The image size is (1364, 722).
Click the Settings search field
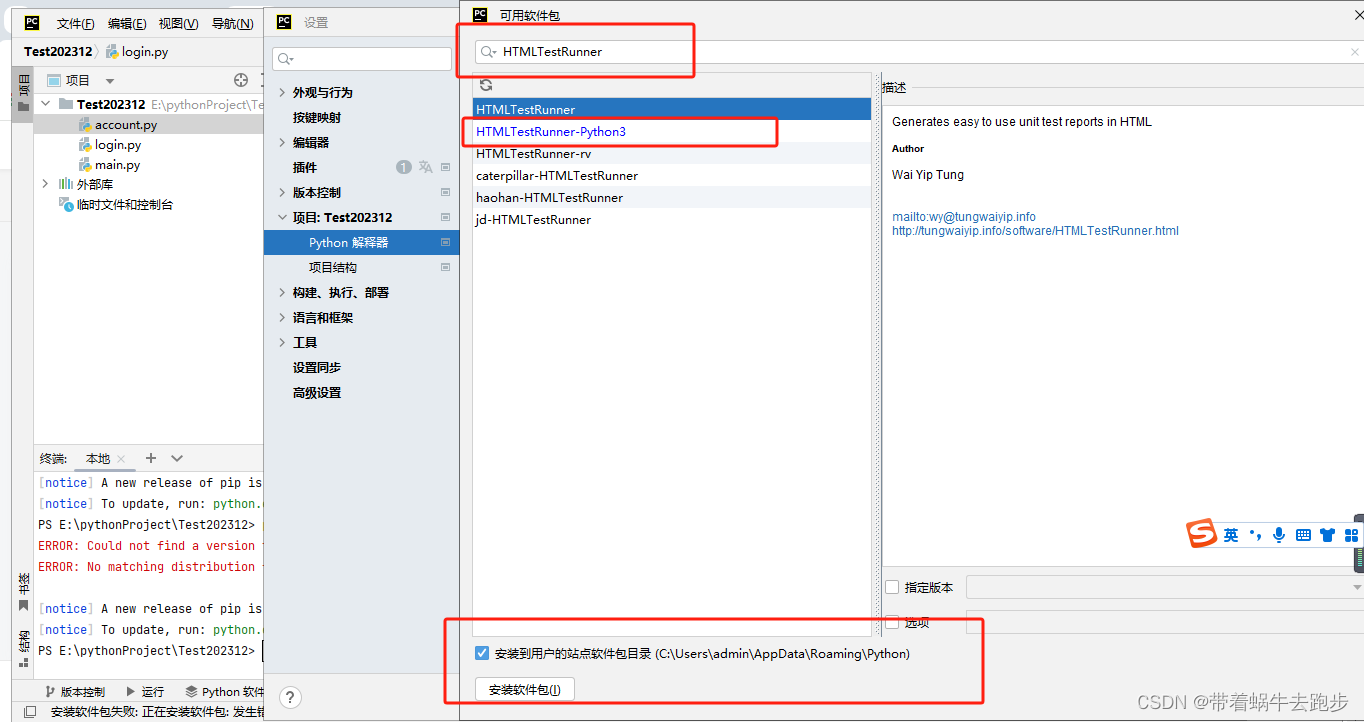coord(362,59)
